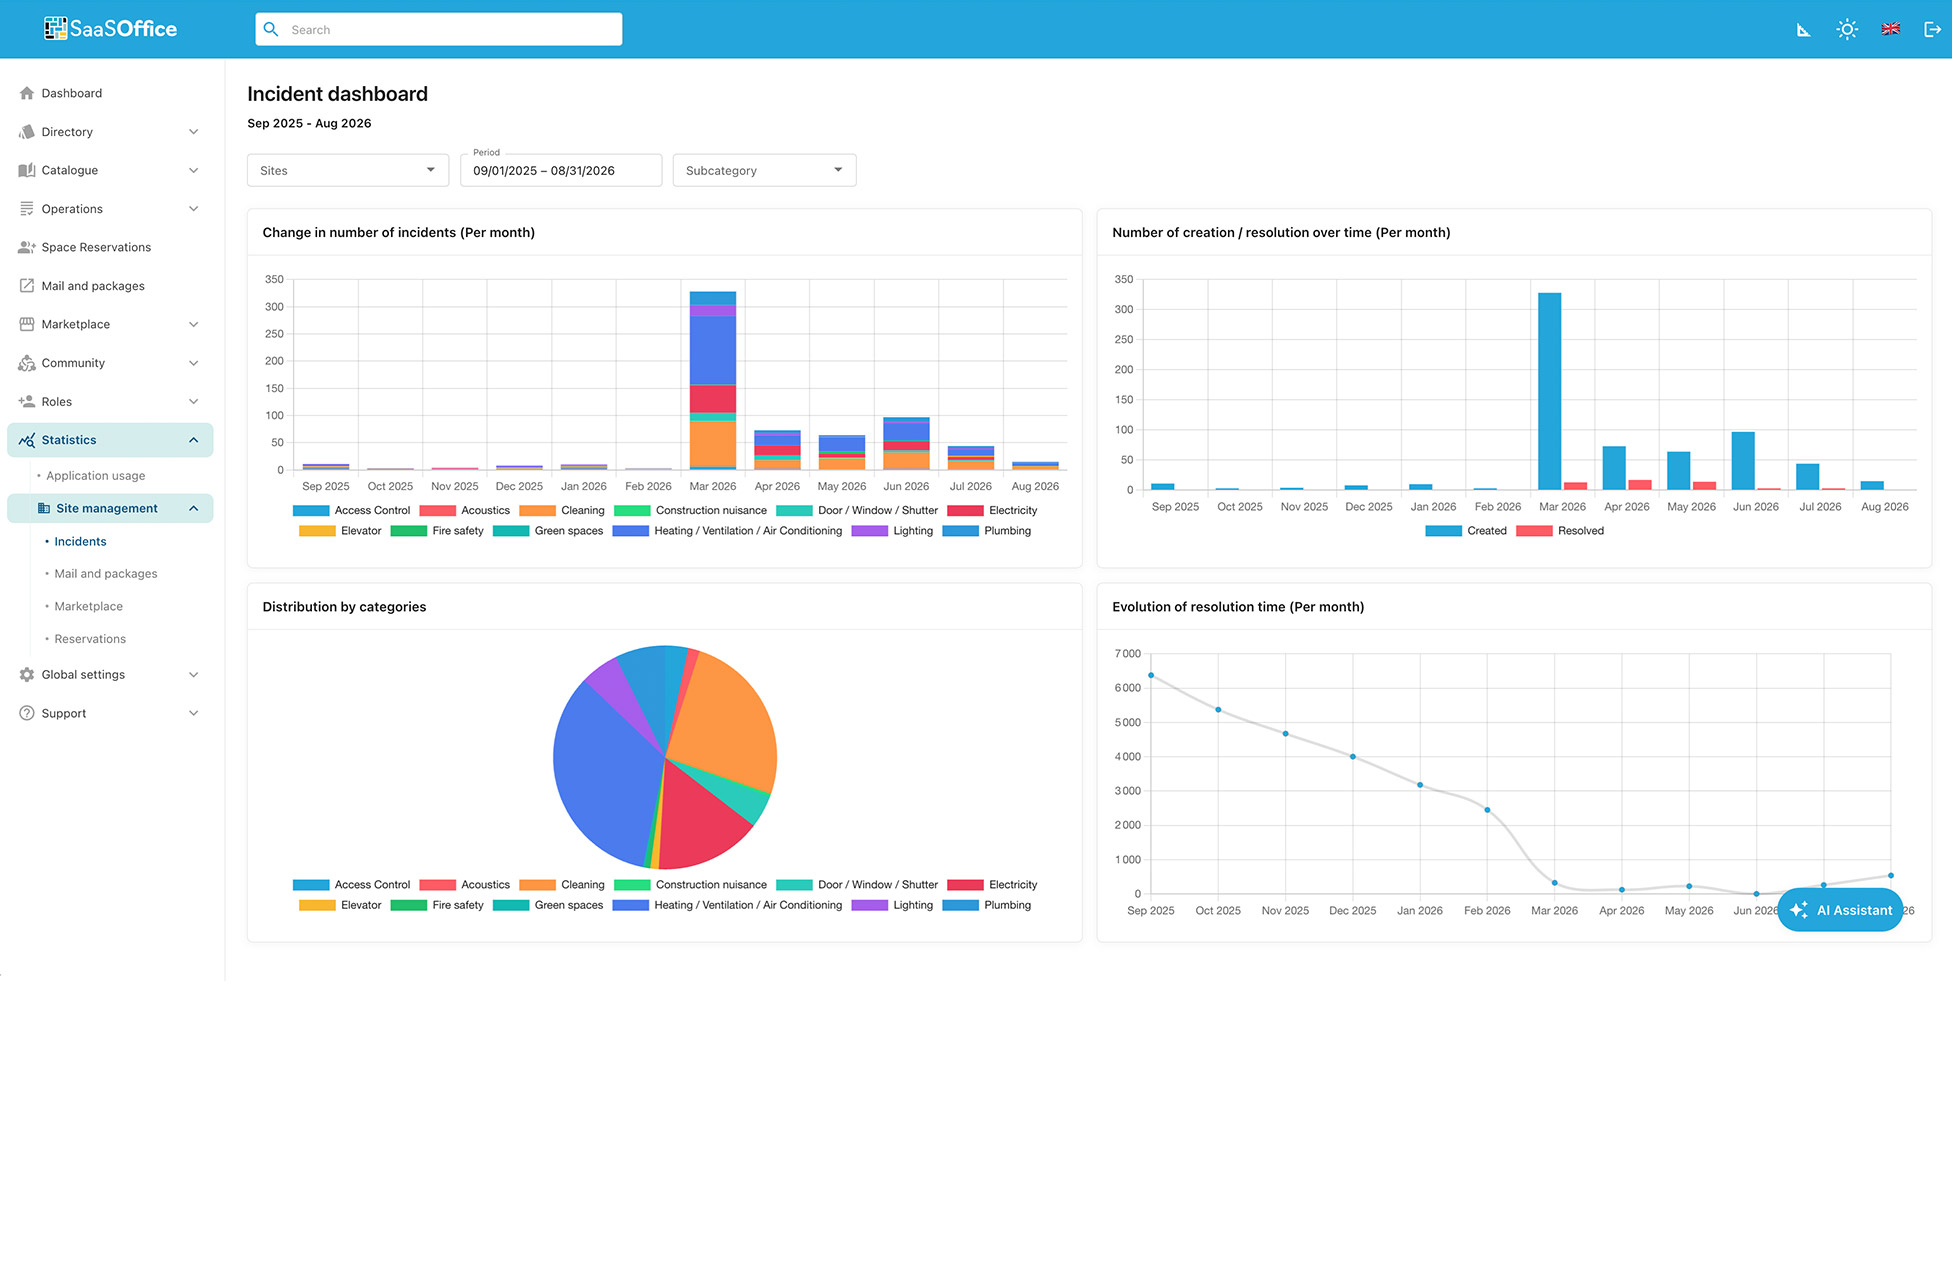
Task: Open Application usage statistics
Action: [95, 476]
